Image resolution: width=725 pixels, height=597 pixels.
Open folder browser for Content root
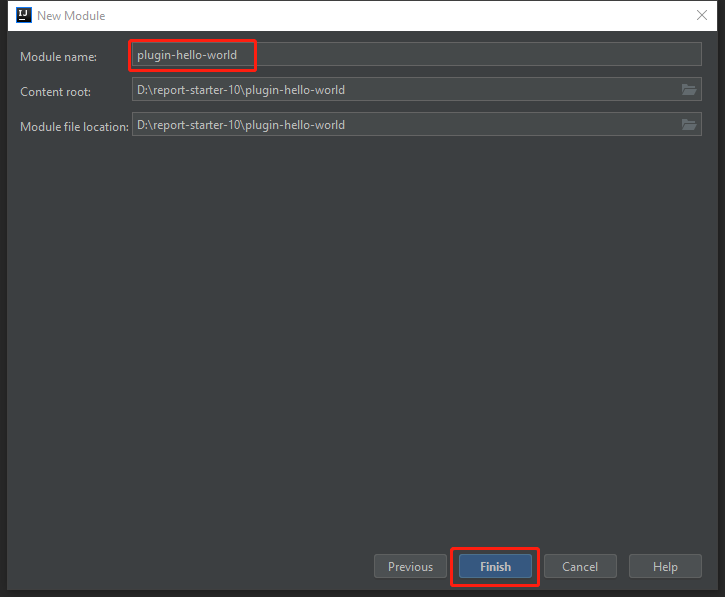click(688, 90)
